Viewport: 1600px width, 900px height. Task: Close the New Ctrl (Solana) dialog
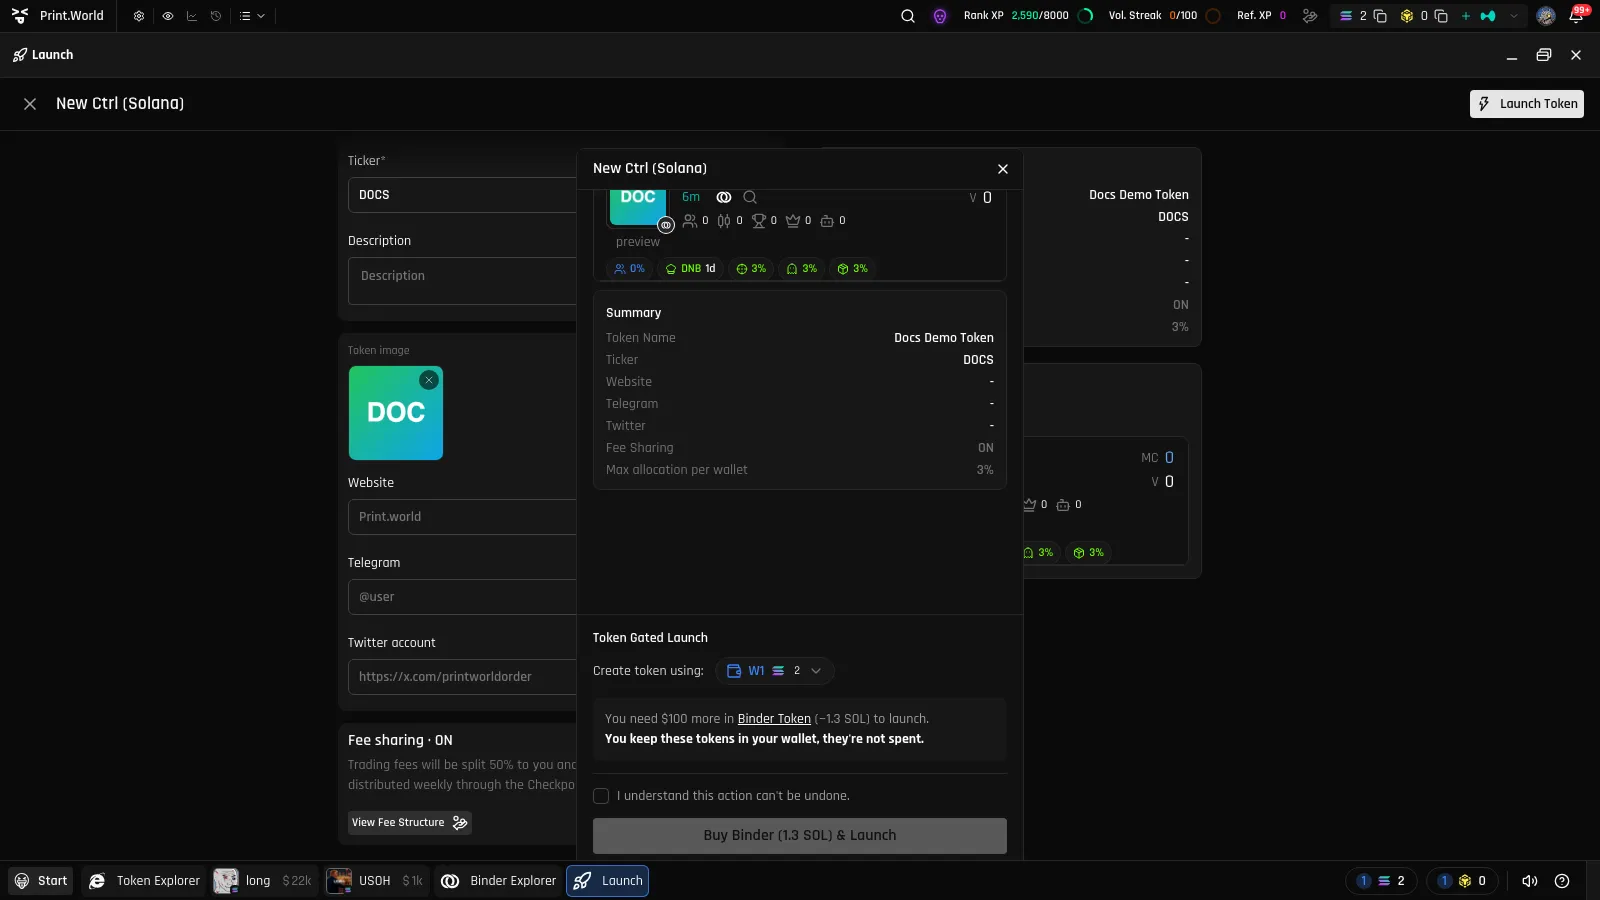coord(1003,169)
